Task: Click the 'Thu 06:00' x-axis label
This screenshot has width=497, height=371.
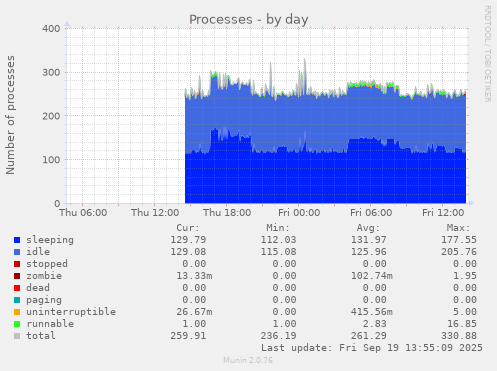Action: point(83,213)
